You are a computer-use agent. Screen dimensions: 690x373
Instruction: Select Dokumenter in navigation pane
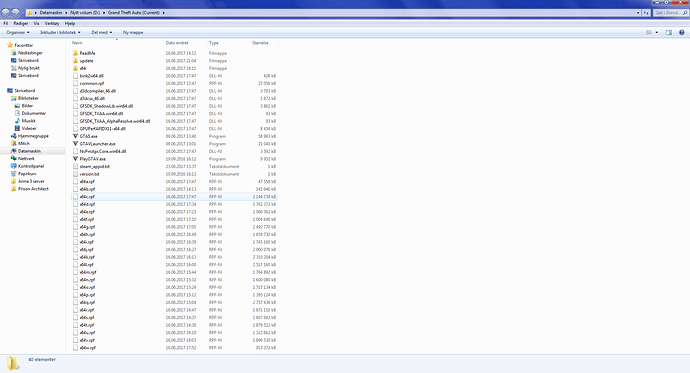coord(34,113)
